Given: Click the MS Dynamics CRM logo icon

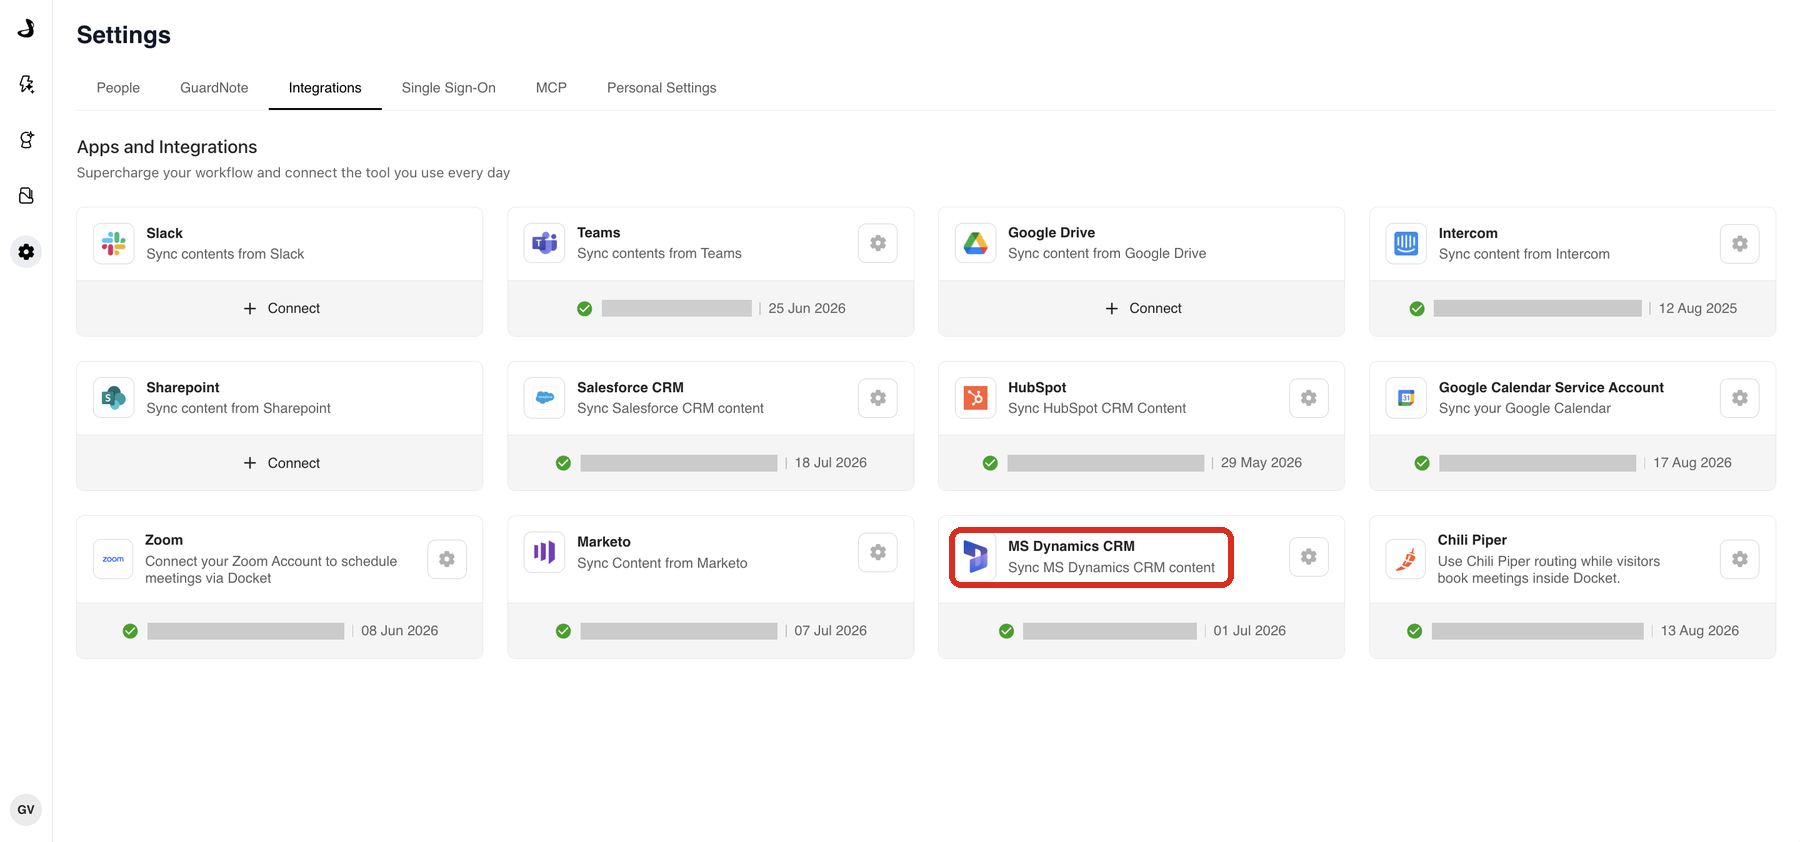Looking at the screenshot, I should click(976, 557).
